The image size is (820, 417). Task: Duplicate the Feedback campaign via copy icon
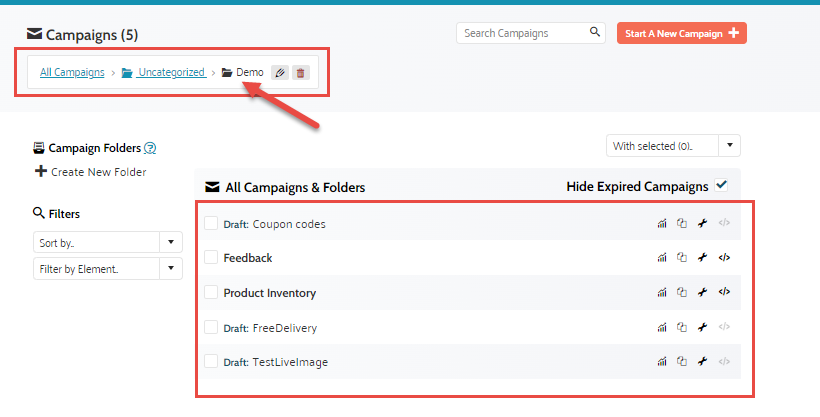click(x=682, y=258)
